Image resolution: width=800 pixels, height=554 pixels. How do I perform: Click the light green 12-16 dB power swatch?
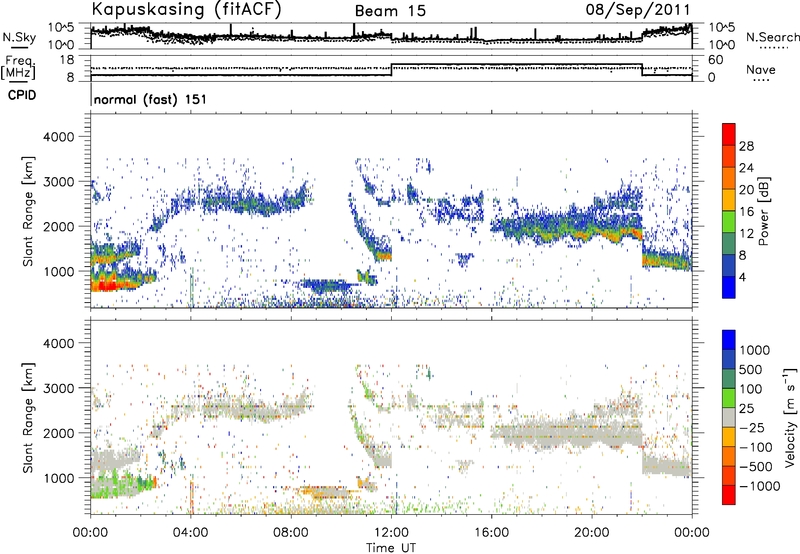coord(729,222)
